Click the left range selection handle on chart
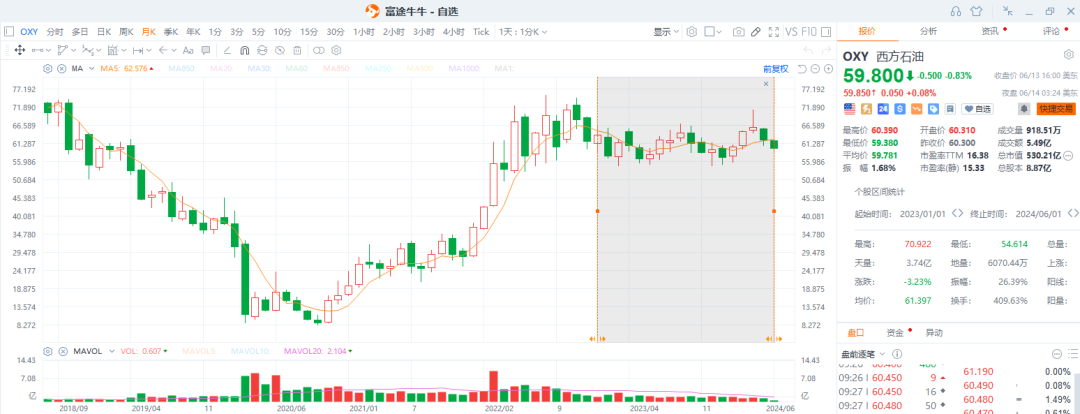The image size is (1080, 414). pyautogui.click(x=597, y=211)
